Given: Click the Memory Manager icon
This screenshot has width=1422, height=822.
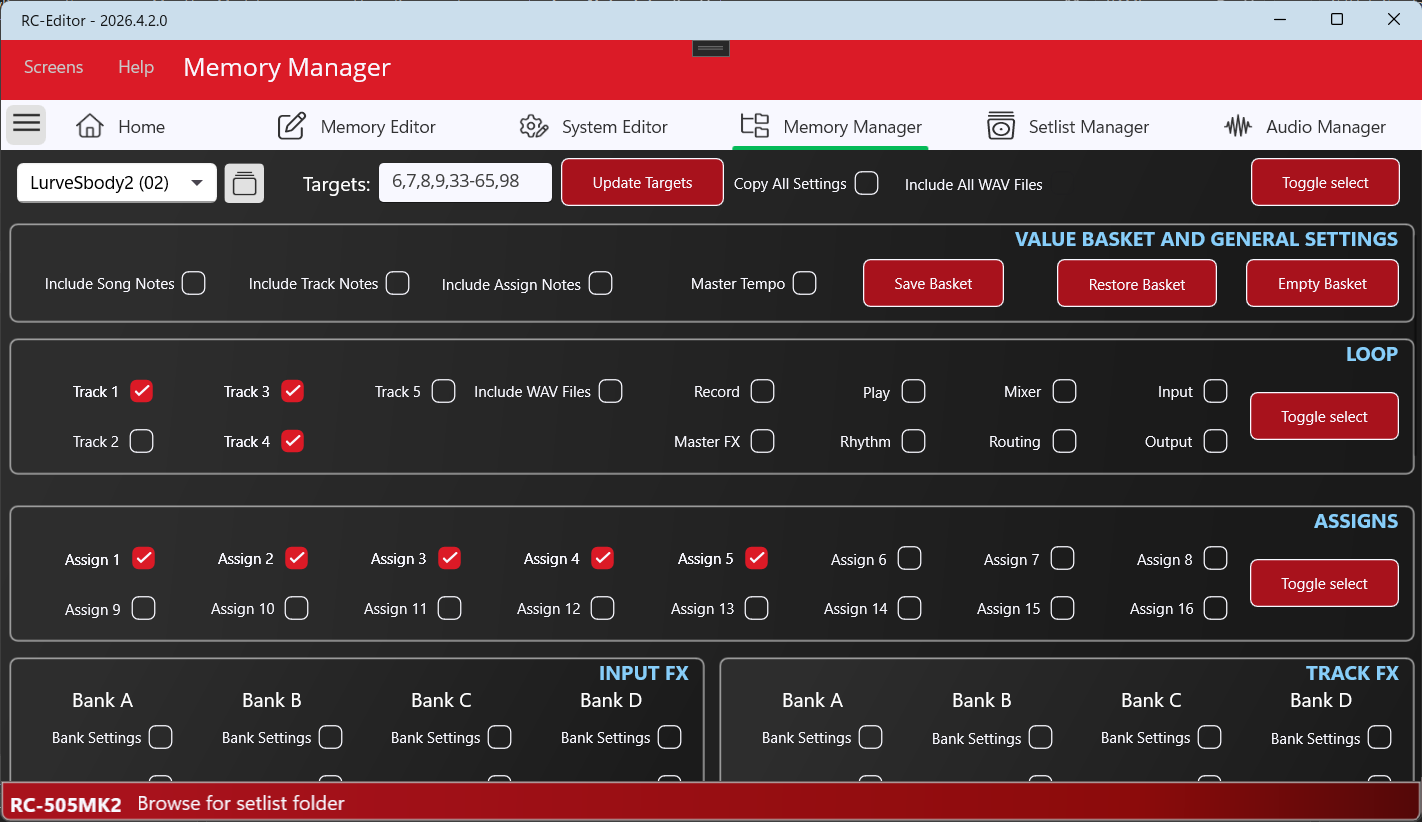Looking at the screenshot, I should click(x=755, y=126).
